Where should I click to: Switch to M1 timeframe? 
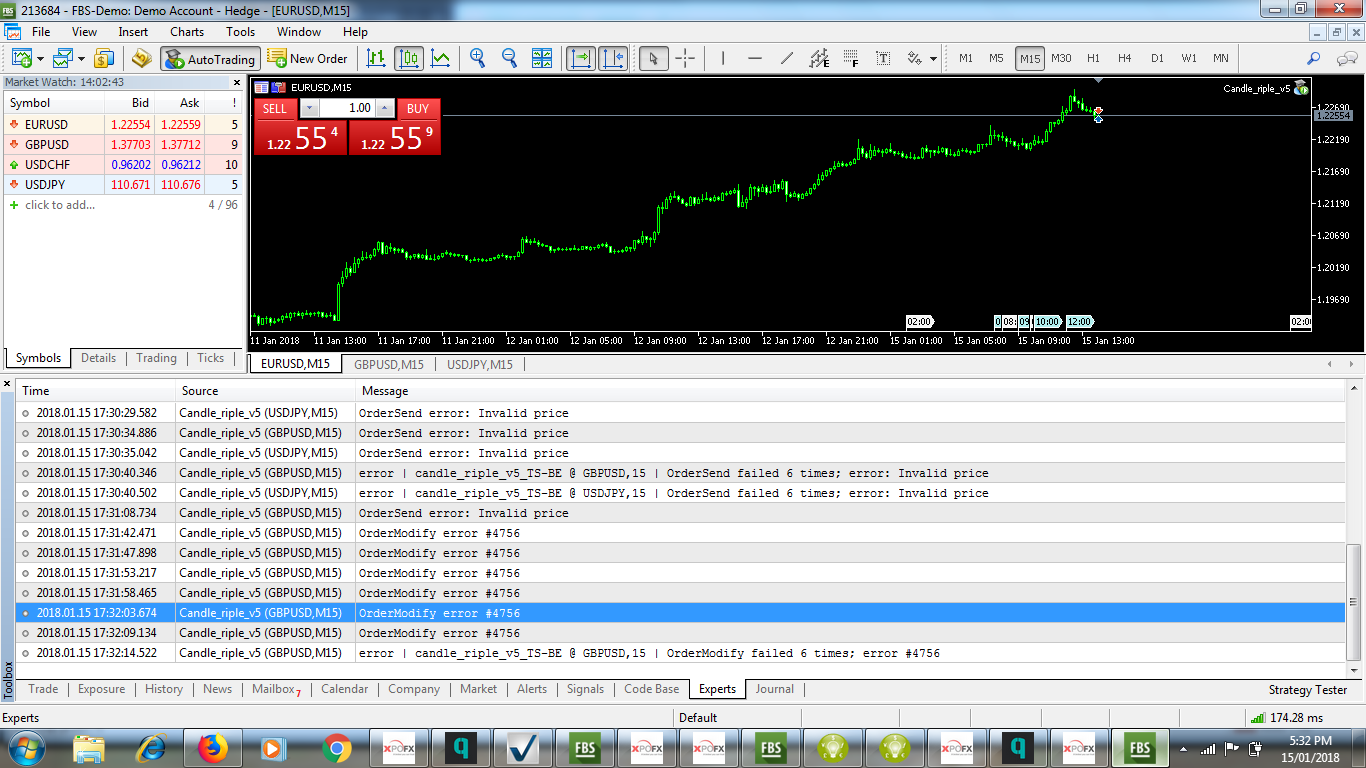point(966,58)
